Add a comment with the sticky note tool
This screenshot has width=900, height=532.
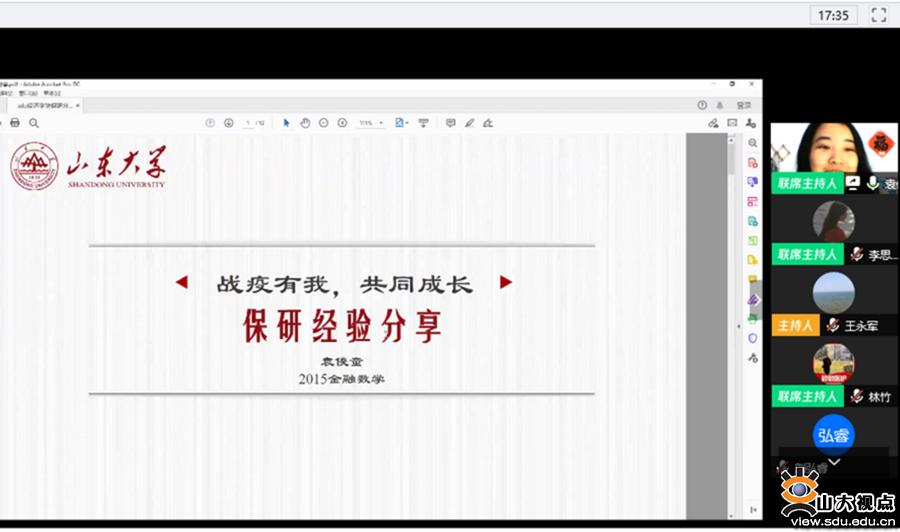click(450, 123)
